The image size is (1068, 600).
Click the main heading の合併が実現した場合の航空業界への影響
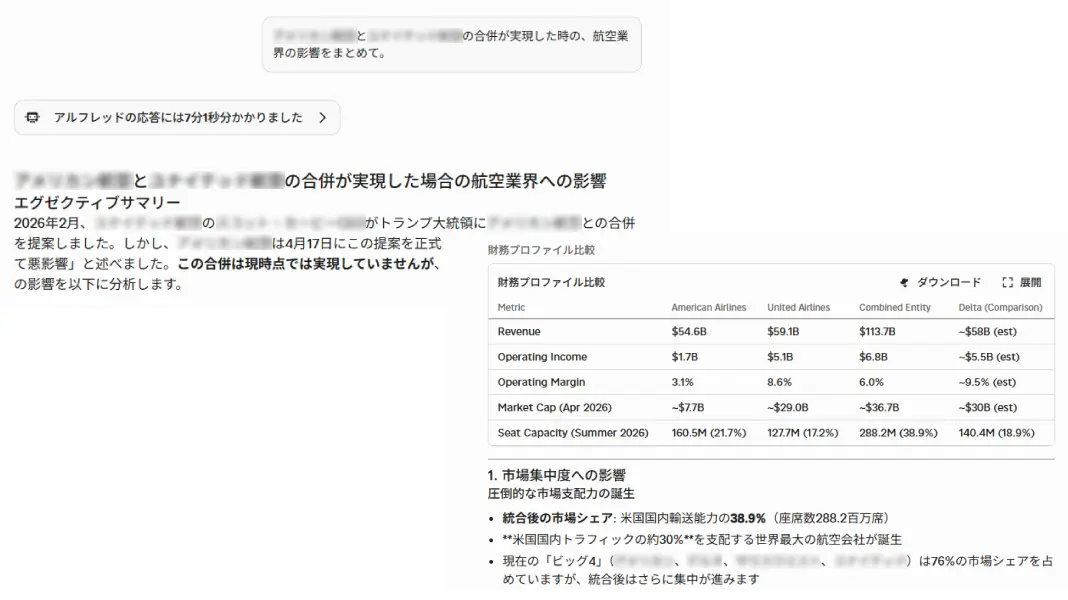445,180
